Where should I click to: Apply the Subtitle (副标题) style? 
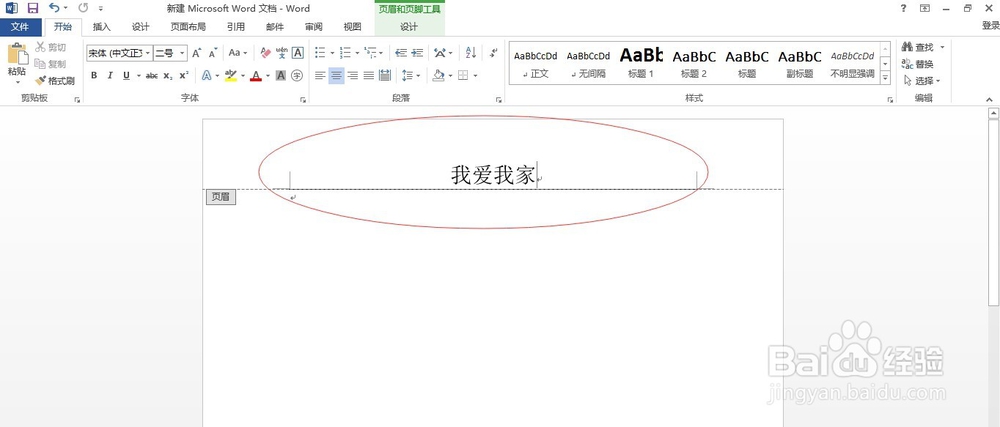(x=800, y=64)
